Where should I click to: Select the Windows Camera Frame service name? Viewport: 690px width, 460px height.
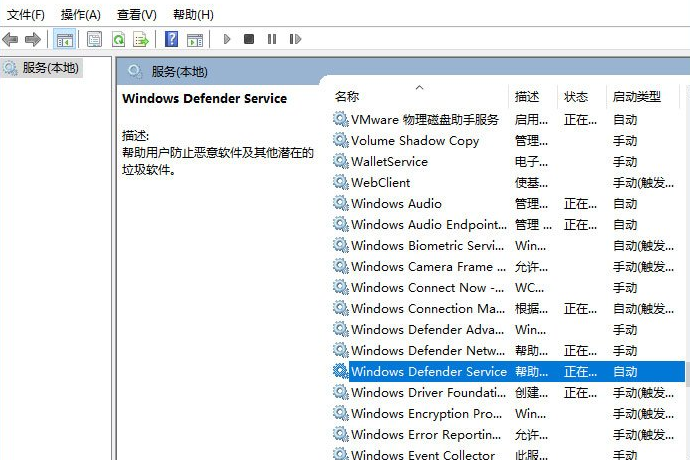[x=429, y=267]
